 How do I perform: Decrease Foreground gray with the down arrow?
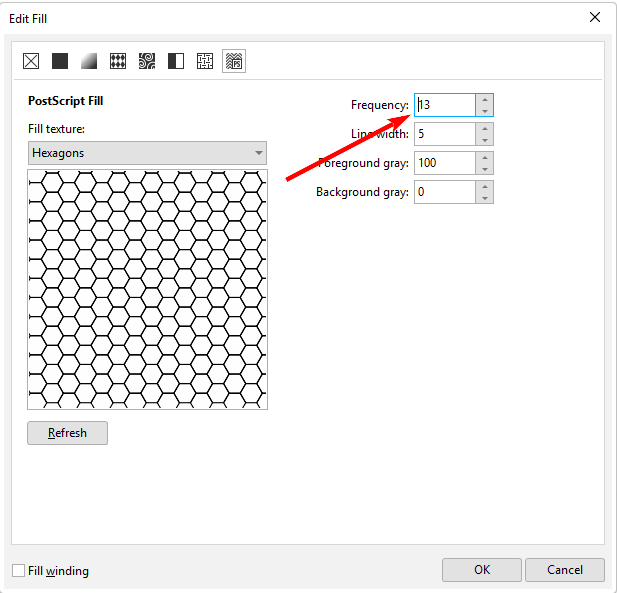[x=485, y=169]
